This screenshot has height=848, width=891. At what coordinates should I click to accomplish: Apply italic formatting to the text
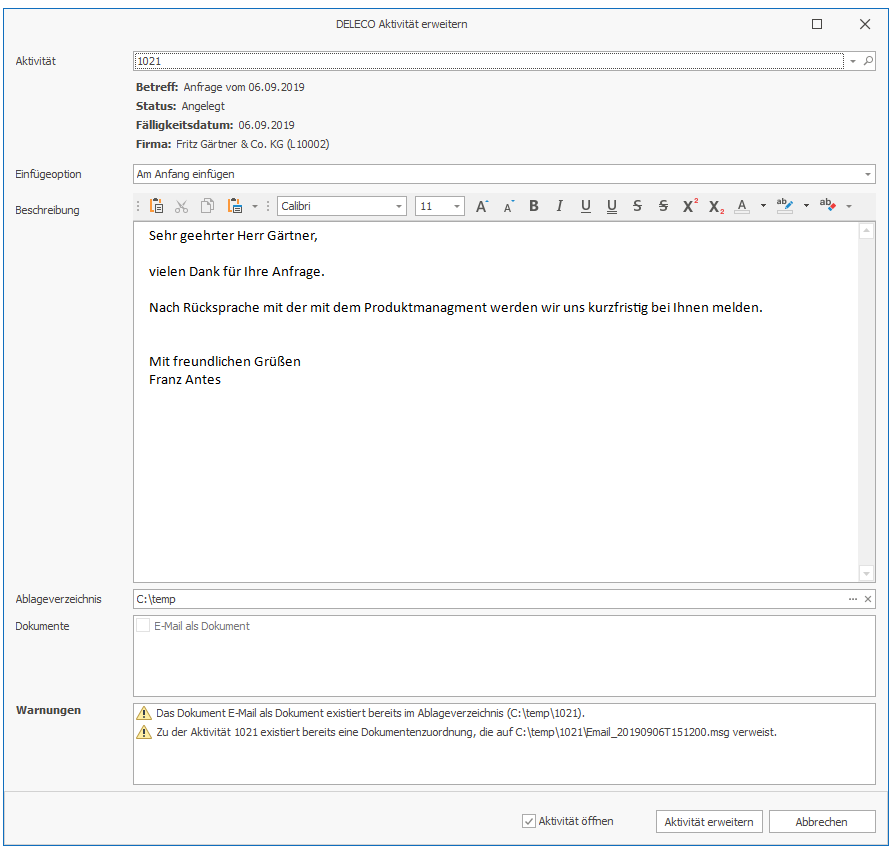click(x=559, y=206)
